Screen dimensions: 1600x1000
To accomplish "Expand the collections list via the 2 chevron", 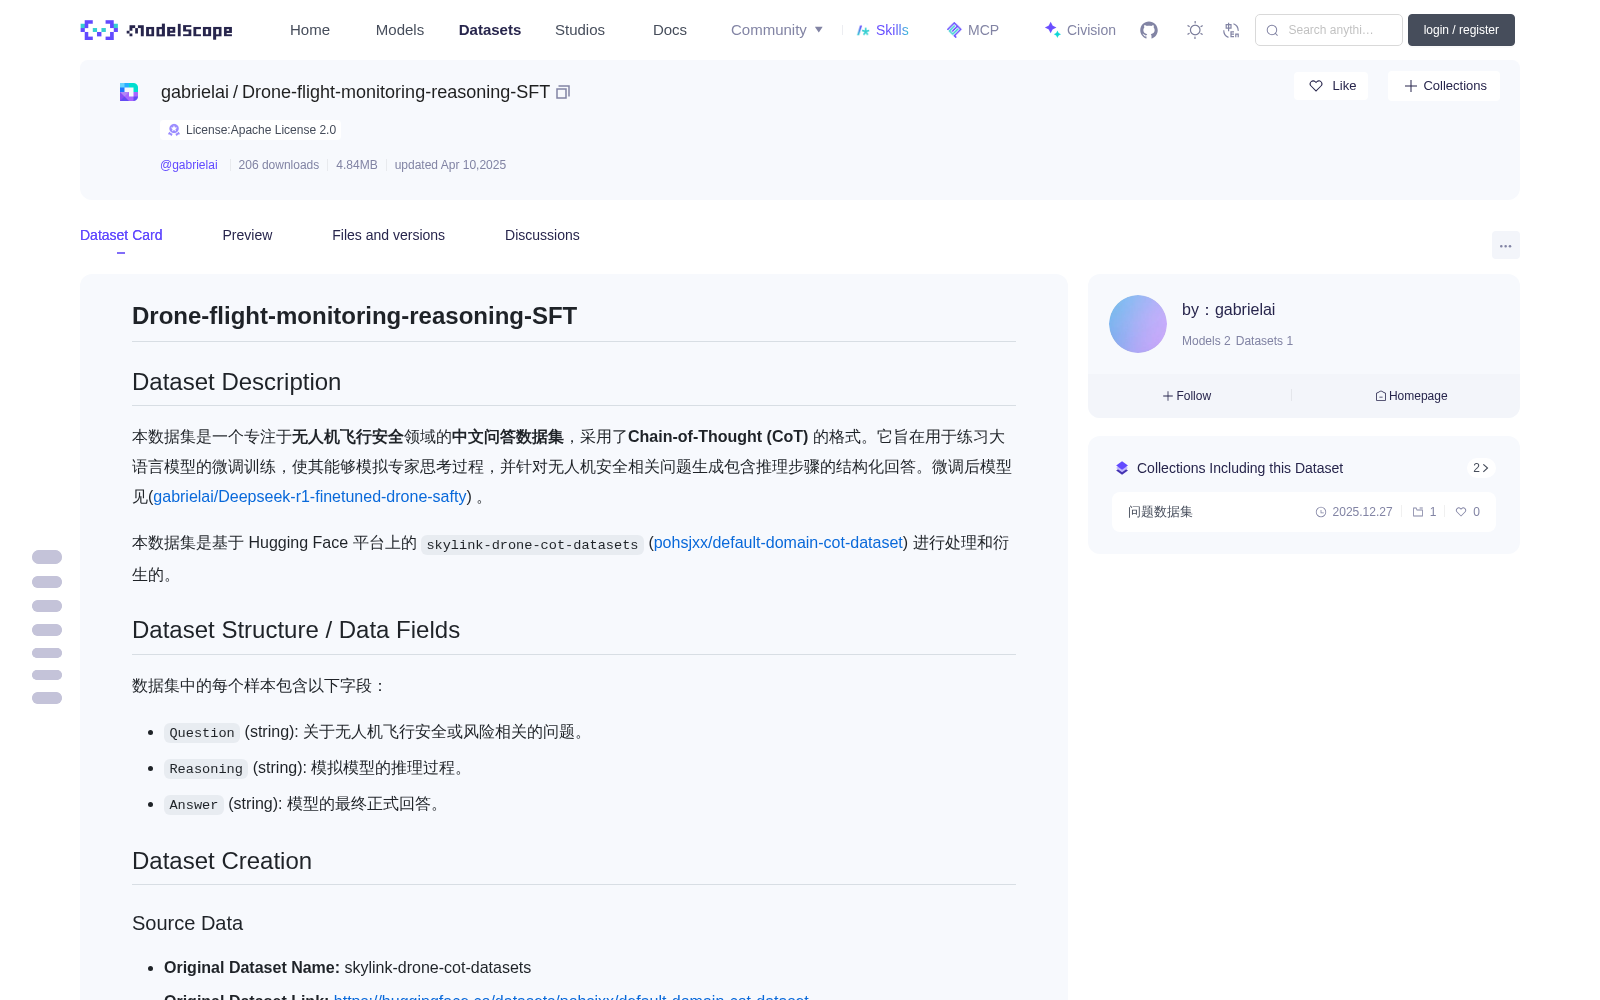I will (1481, 468).
